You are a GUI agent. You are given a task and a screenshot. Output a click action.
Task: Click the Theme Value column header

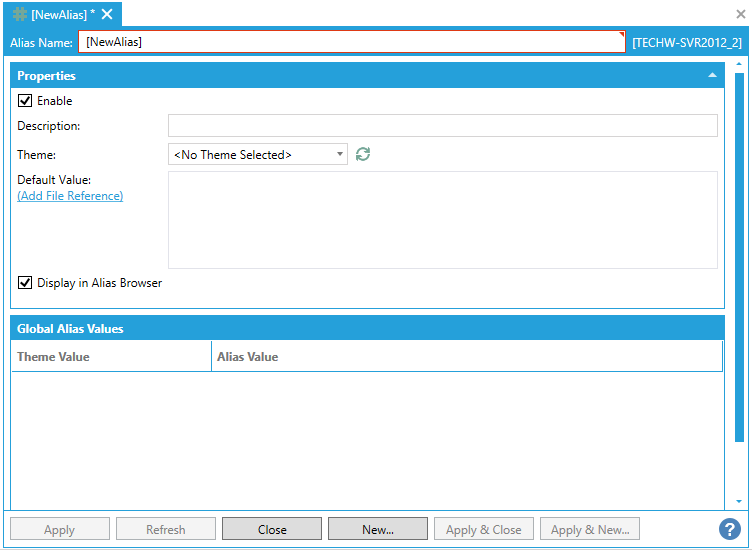[x=110, y=357]
